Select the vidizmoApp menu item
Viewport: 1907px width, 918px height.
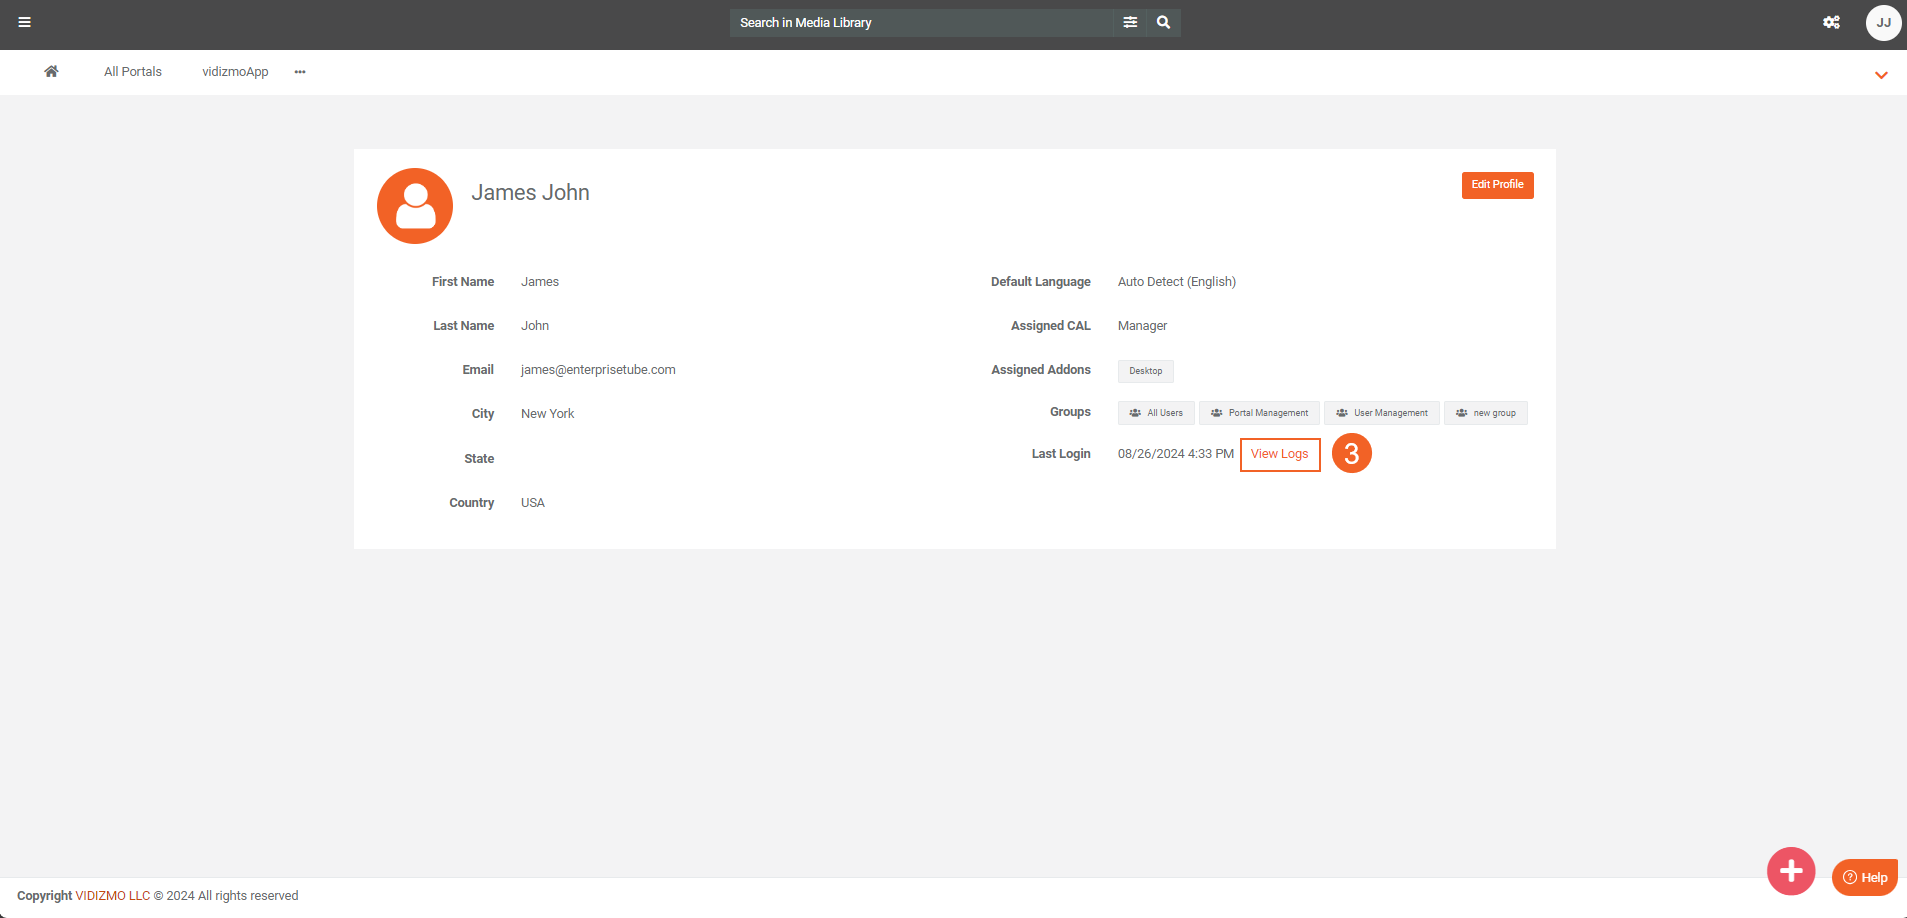click(235, 72)
